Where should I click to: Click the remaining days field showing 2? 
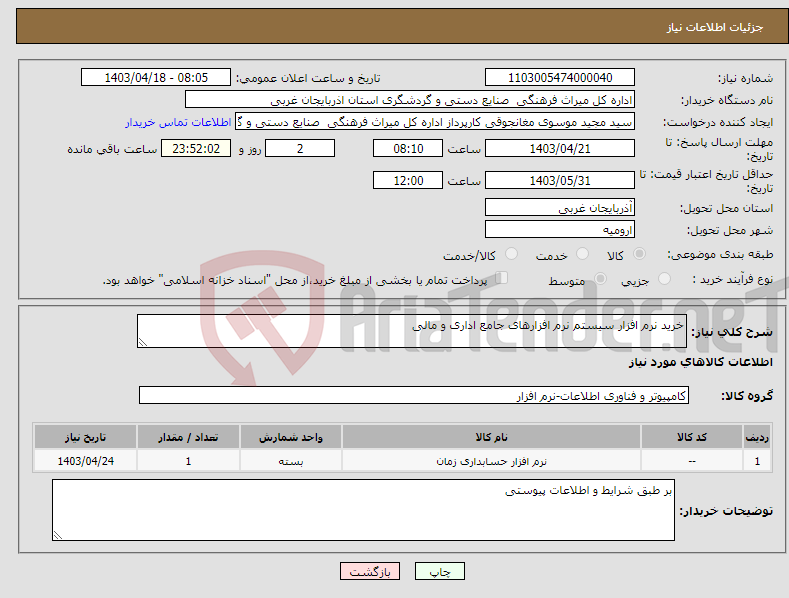tap(300, 148)
